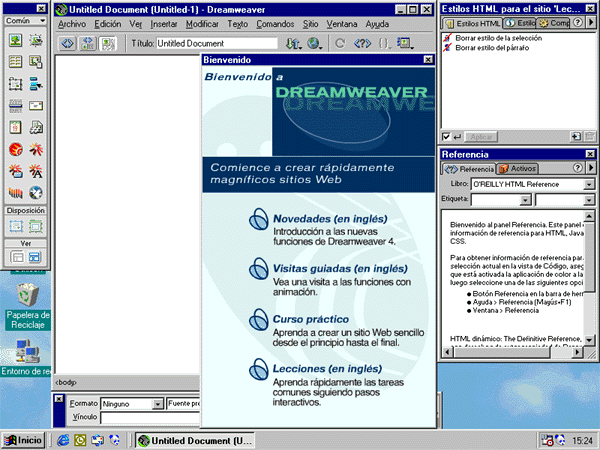Open the Reference toolbar icon with question mark
600x450 pixels.
click(362, 43)
